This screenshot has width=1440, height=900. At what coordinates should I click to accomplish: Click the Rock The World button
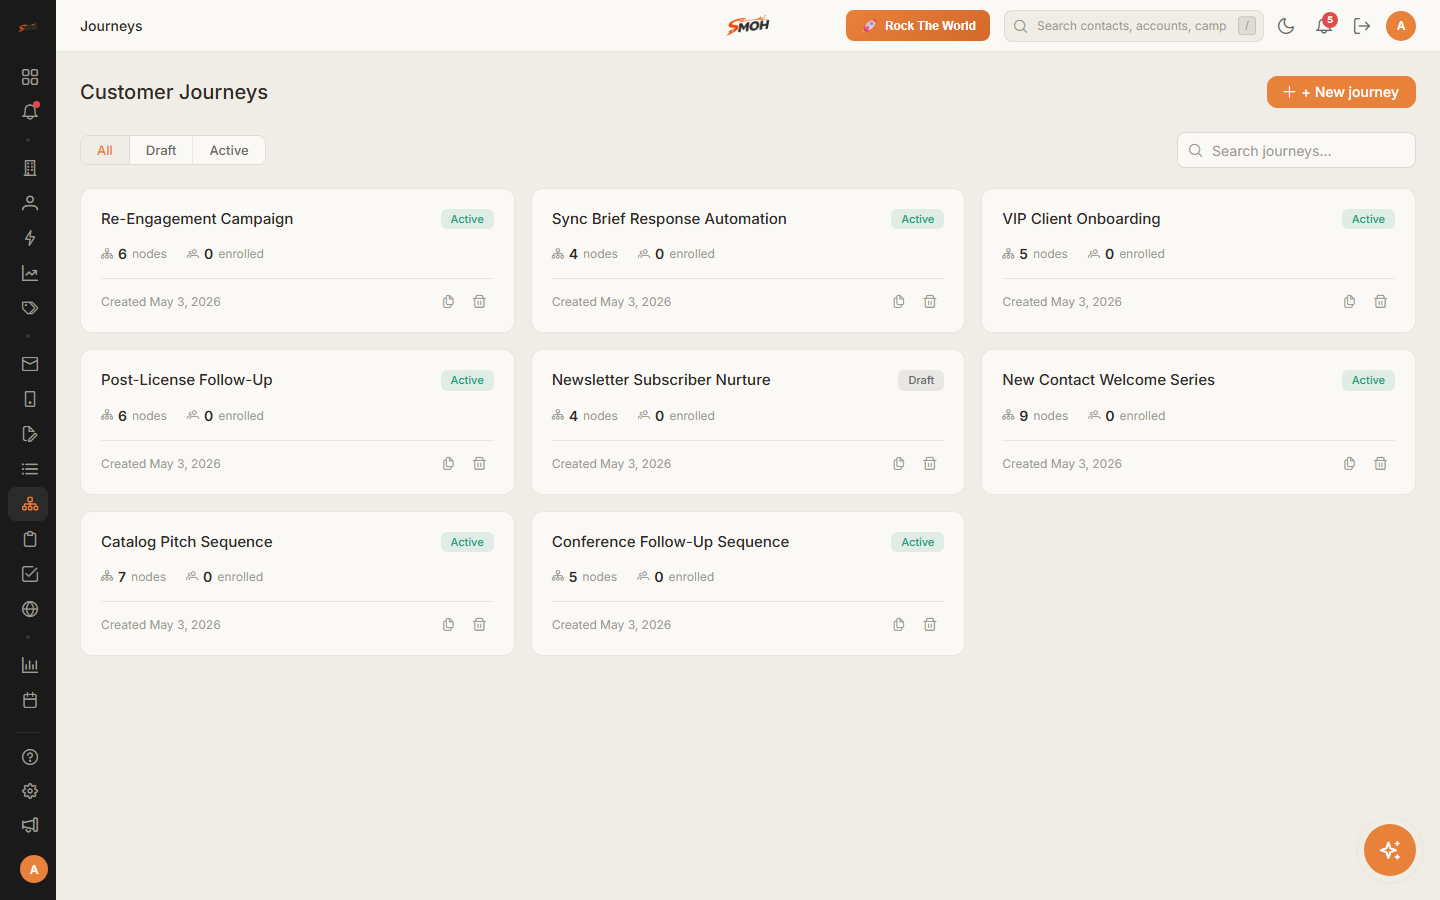[918, 26]
